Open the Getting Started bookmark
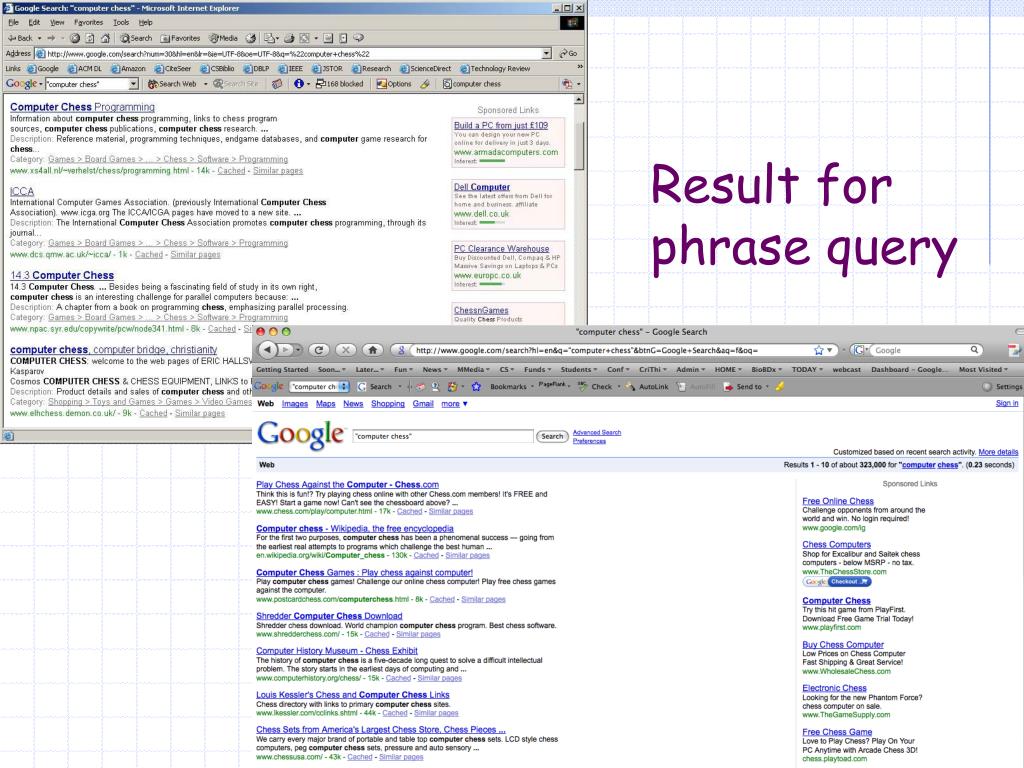Screen dimensions: 1024x768 click(282, 369)
